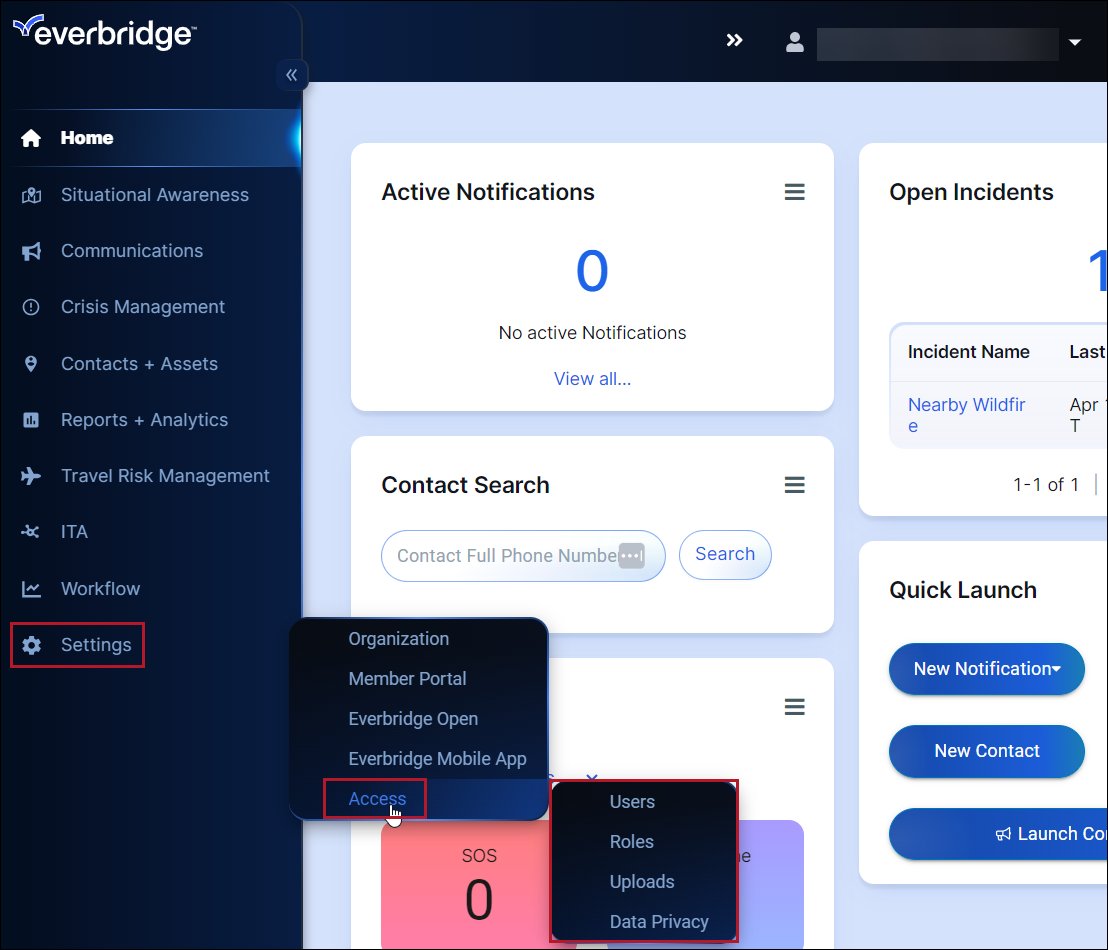Open the hamburger menu above the SOS tile
1108x950 pixels.
point(794,707)
